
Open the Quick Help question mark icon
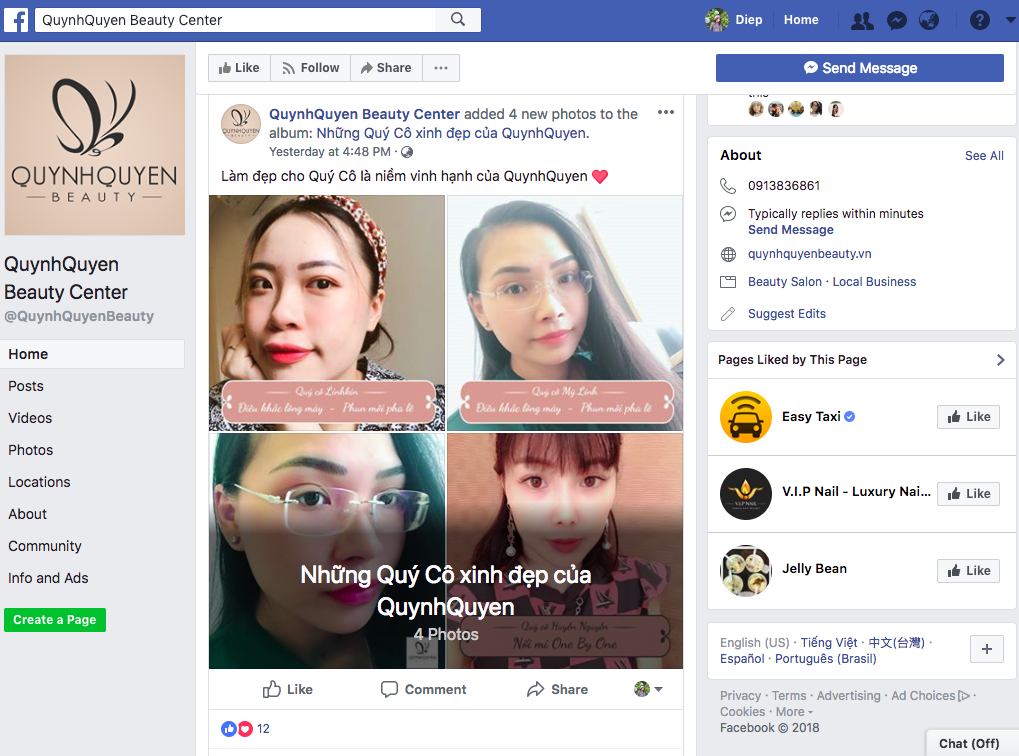[x=979, y=21]
